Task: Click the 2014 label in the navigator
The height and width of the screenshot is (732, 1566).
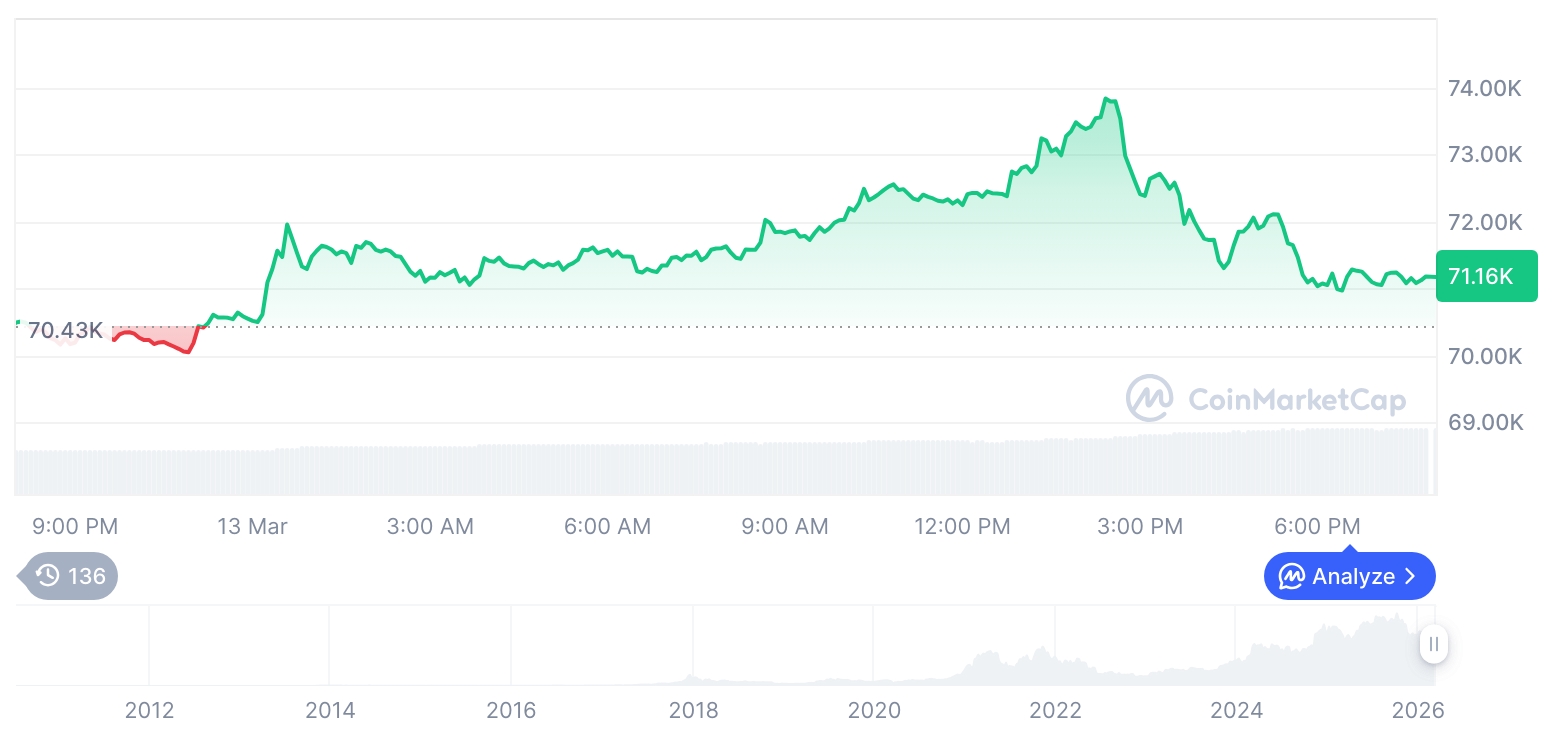Action: pos(330,711)
